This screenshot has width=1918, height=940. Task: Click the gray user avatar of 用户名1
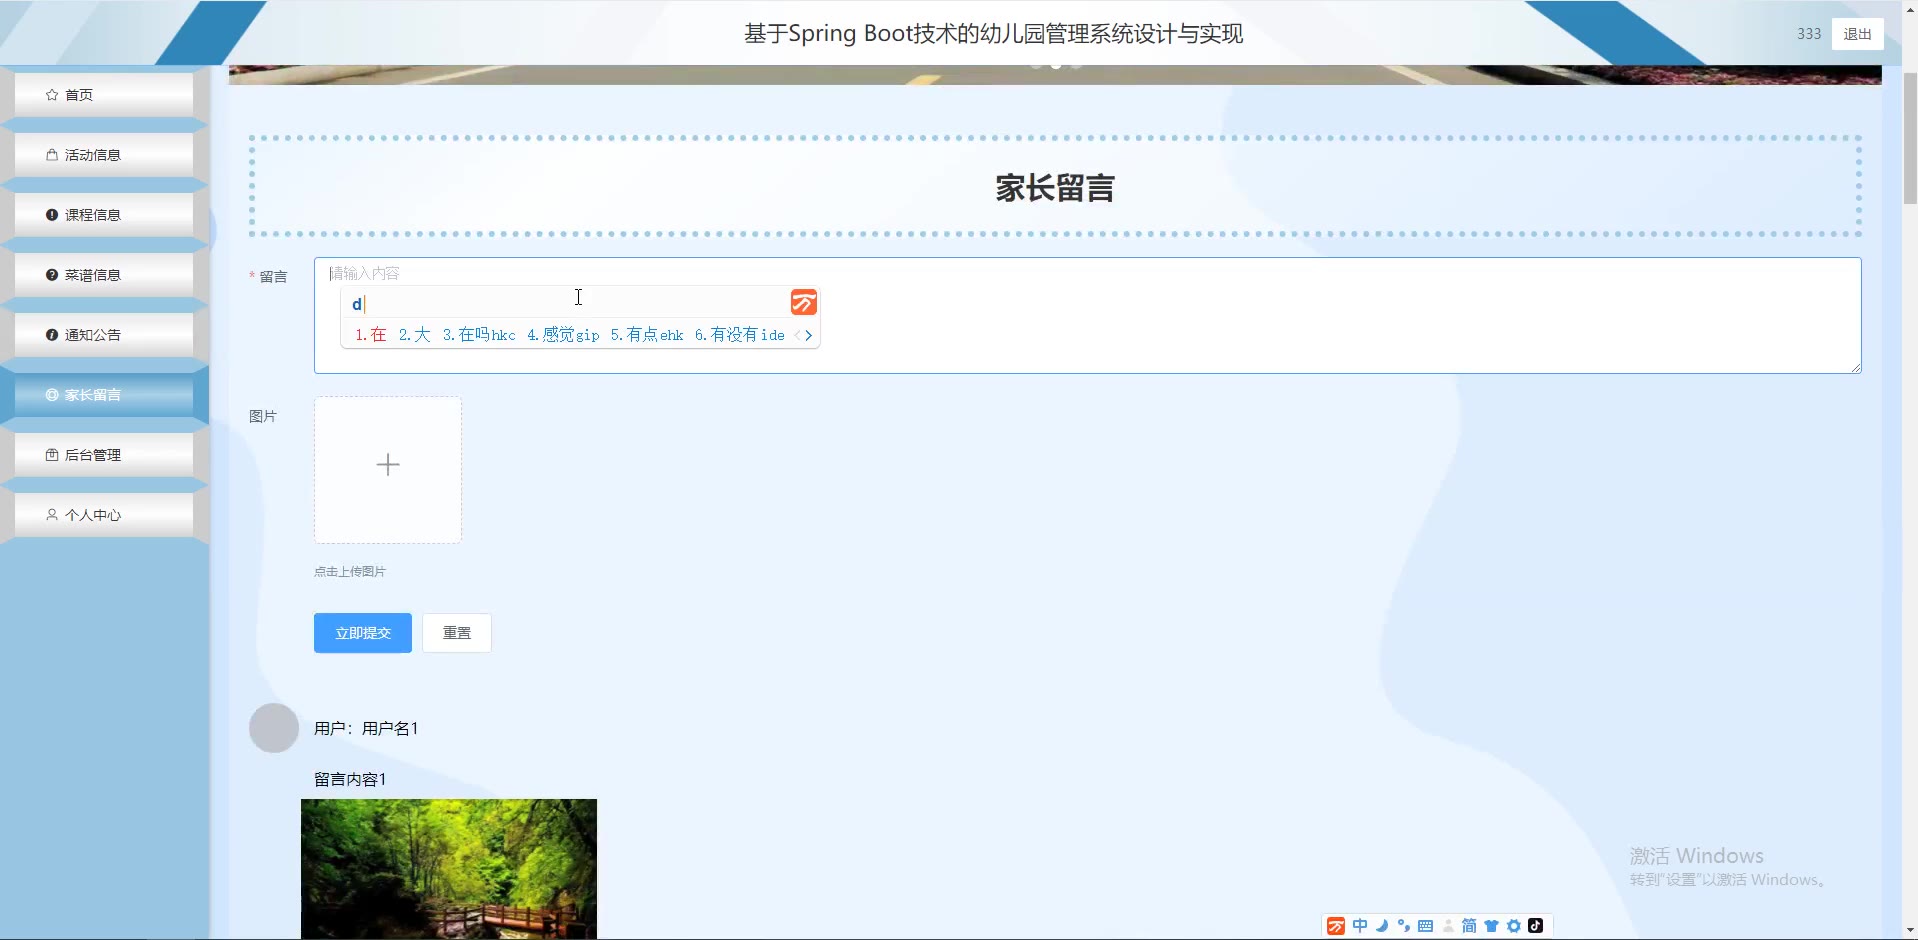coord(274,728)
